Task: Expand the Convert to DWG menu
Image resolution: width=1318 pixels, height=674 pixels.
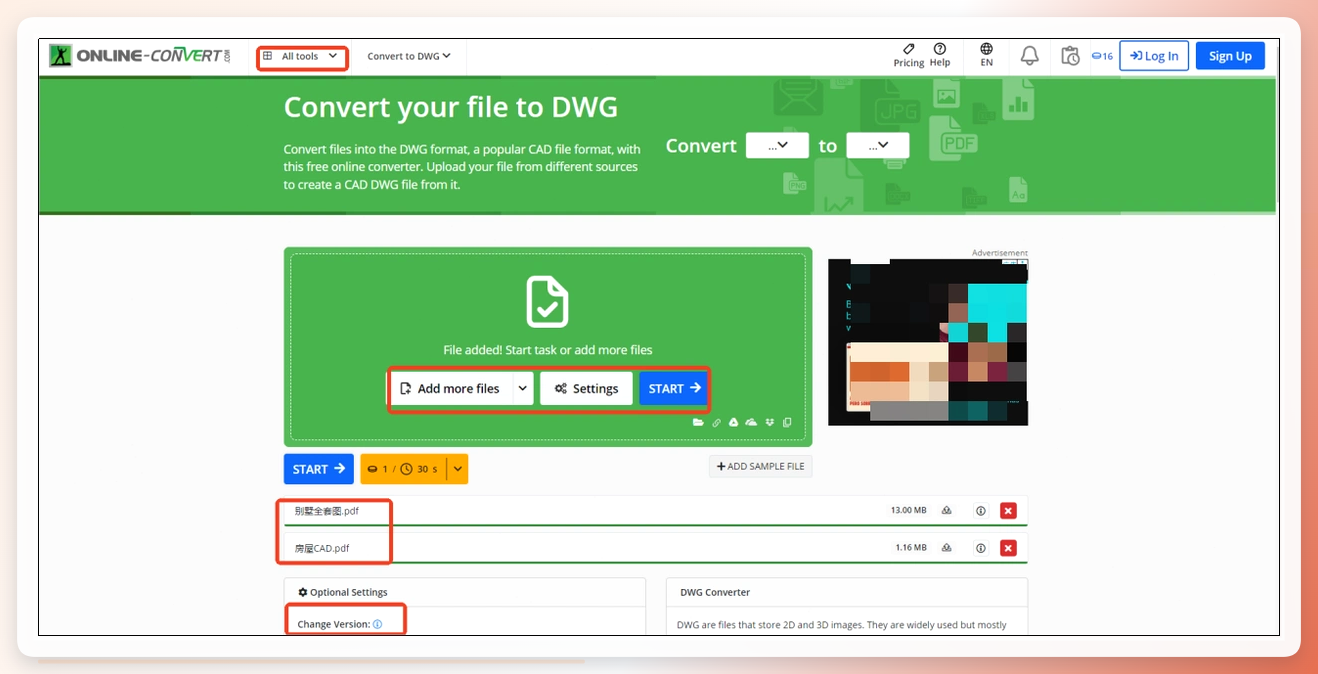Action: pyautogui.click(x=409, y=56)
